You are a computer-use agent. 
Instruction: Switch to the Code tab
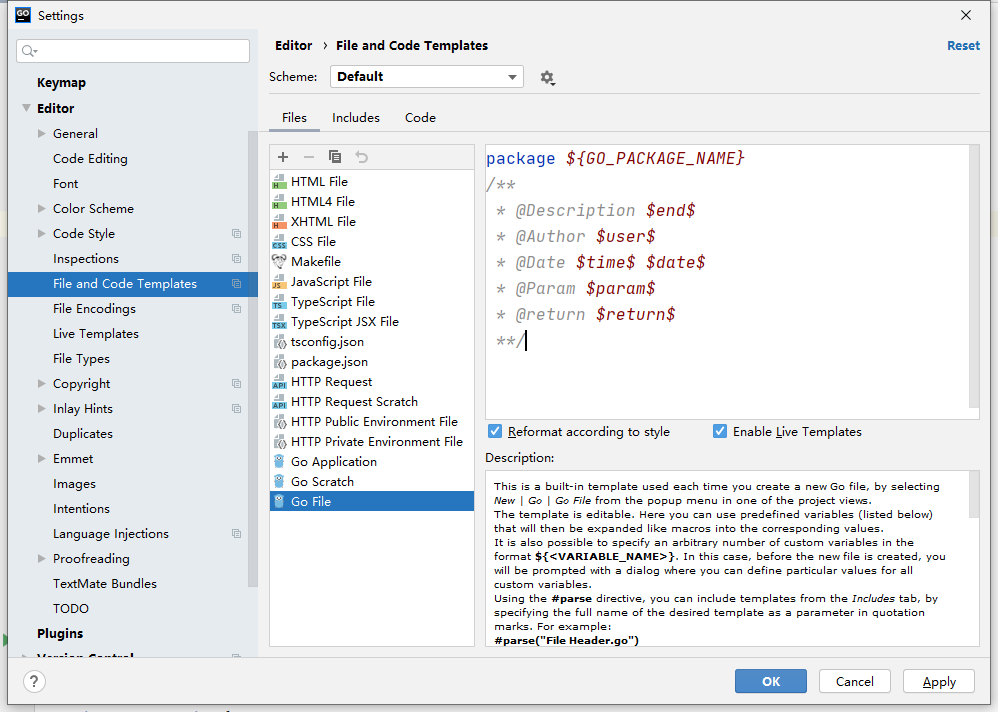[420, 118]
